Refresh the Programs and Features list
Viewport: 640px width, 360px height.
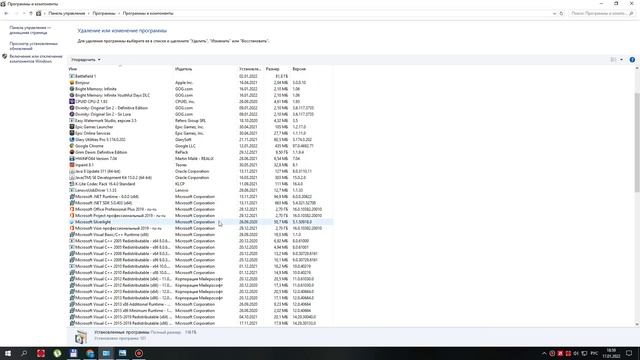tap(561, 13)
